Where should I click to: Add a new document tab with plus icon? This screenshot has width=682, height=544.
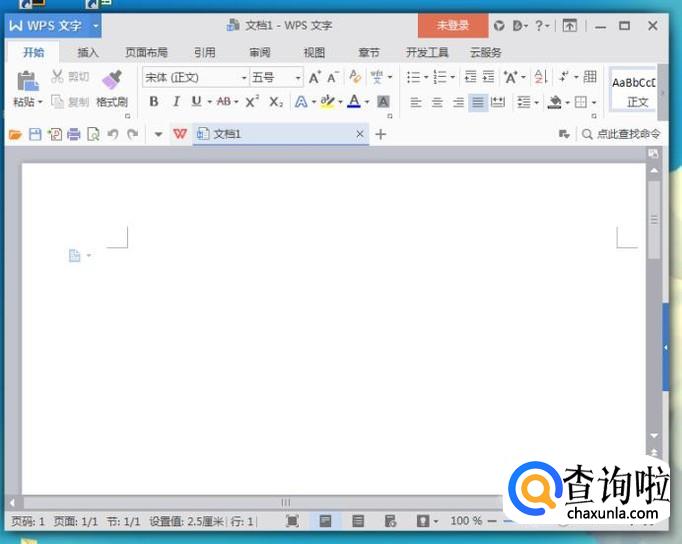(x=381, y=134)
